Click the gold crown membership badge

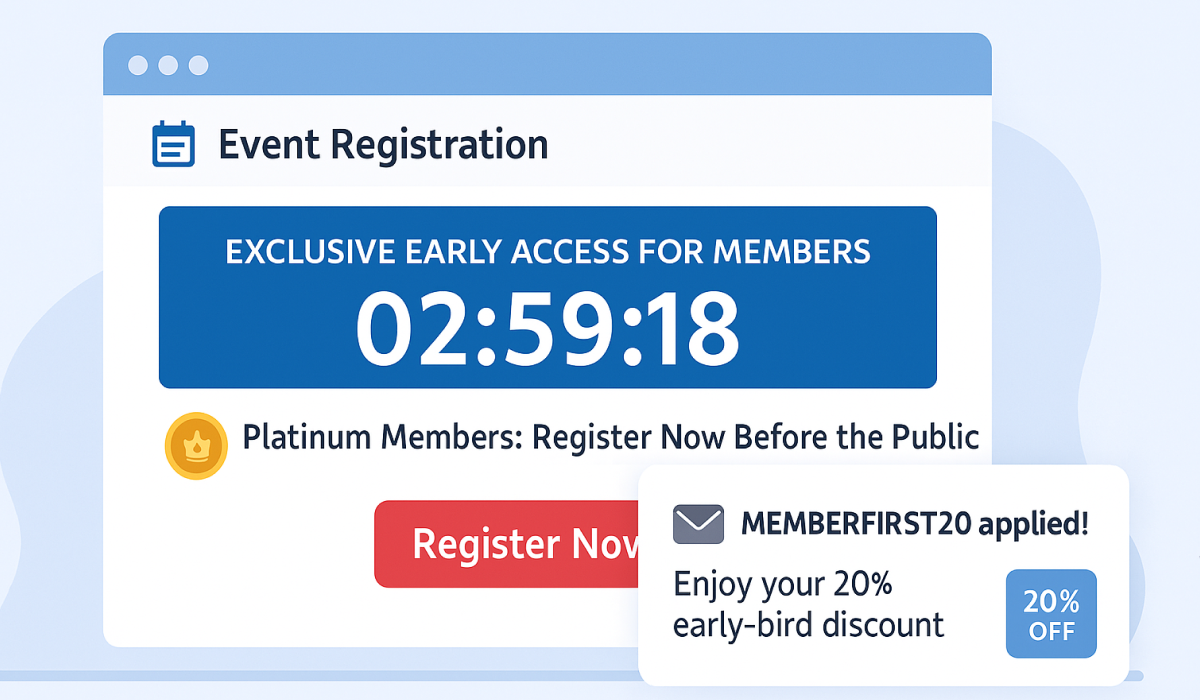196,445
